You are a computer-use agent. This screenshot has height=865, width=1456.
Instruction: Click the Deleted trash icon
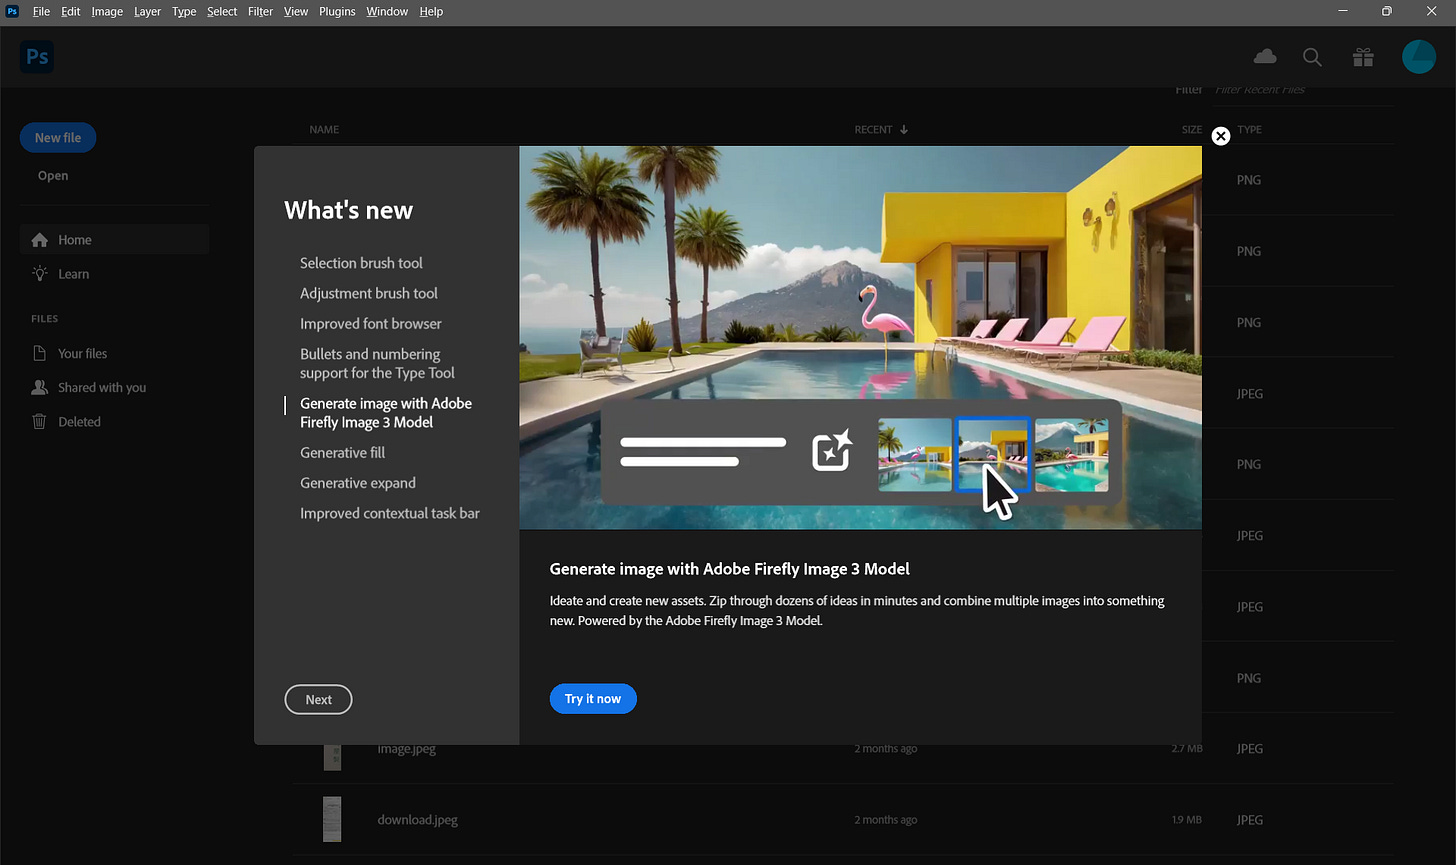coord(40,421)
